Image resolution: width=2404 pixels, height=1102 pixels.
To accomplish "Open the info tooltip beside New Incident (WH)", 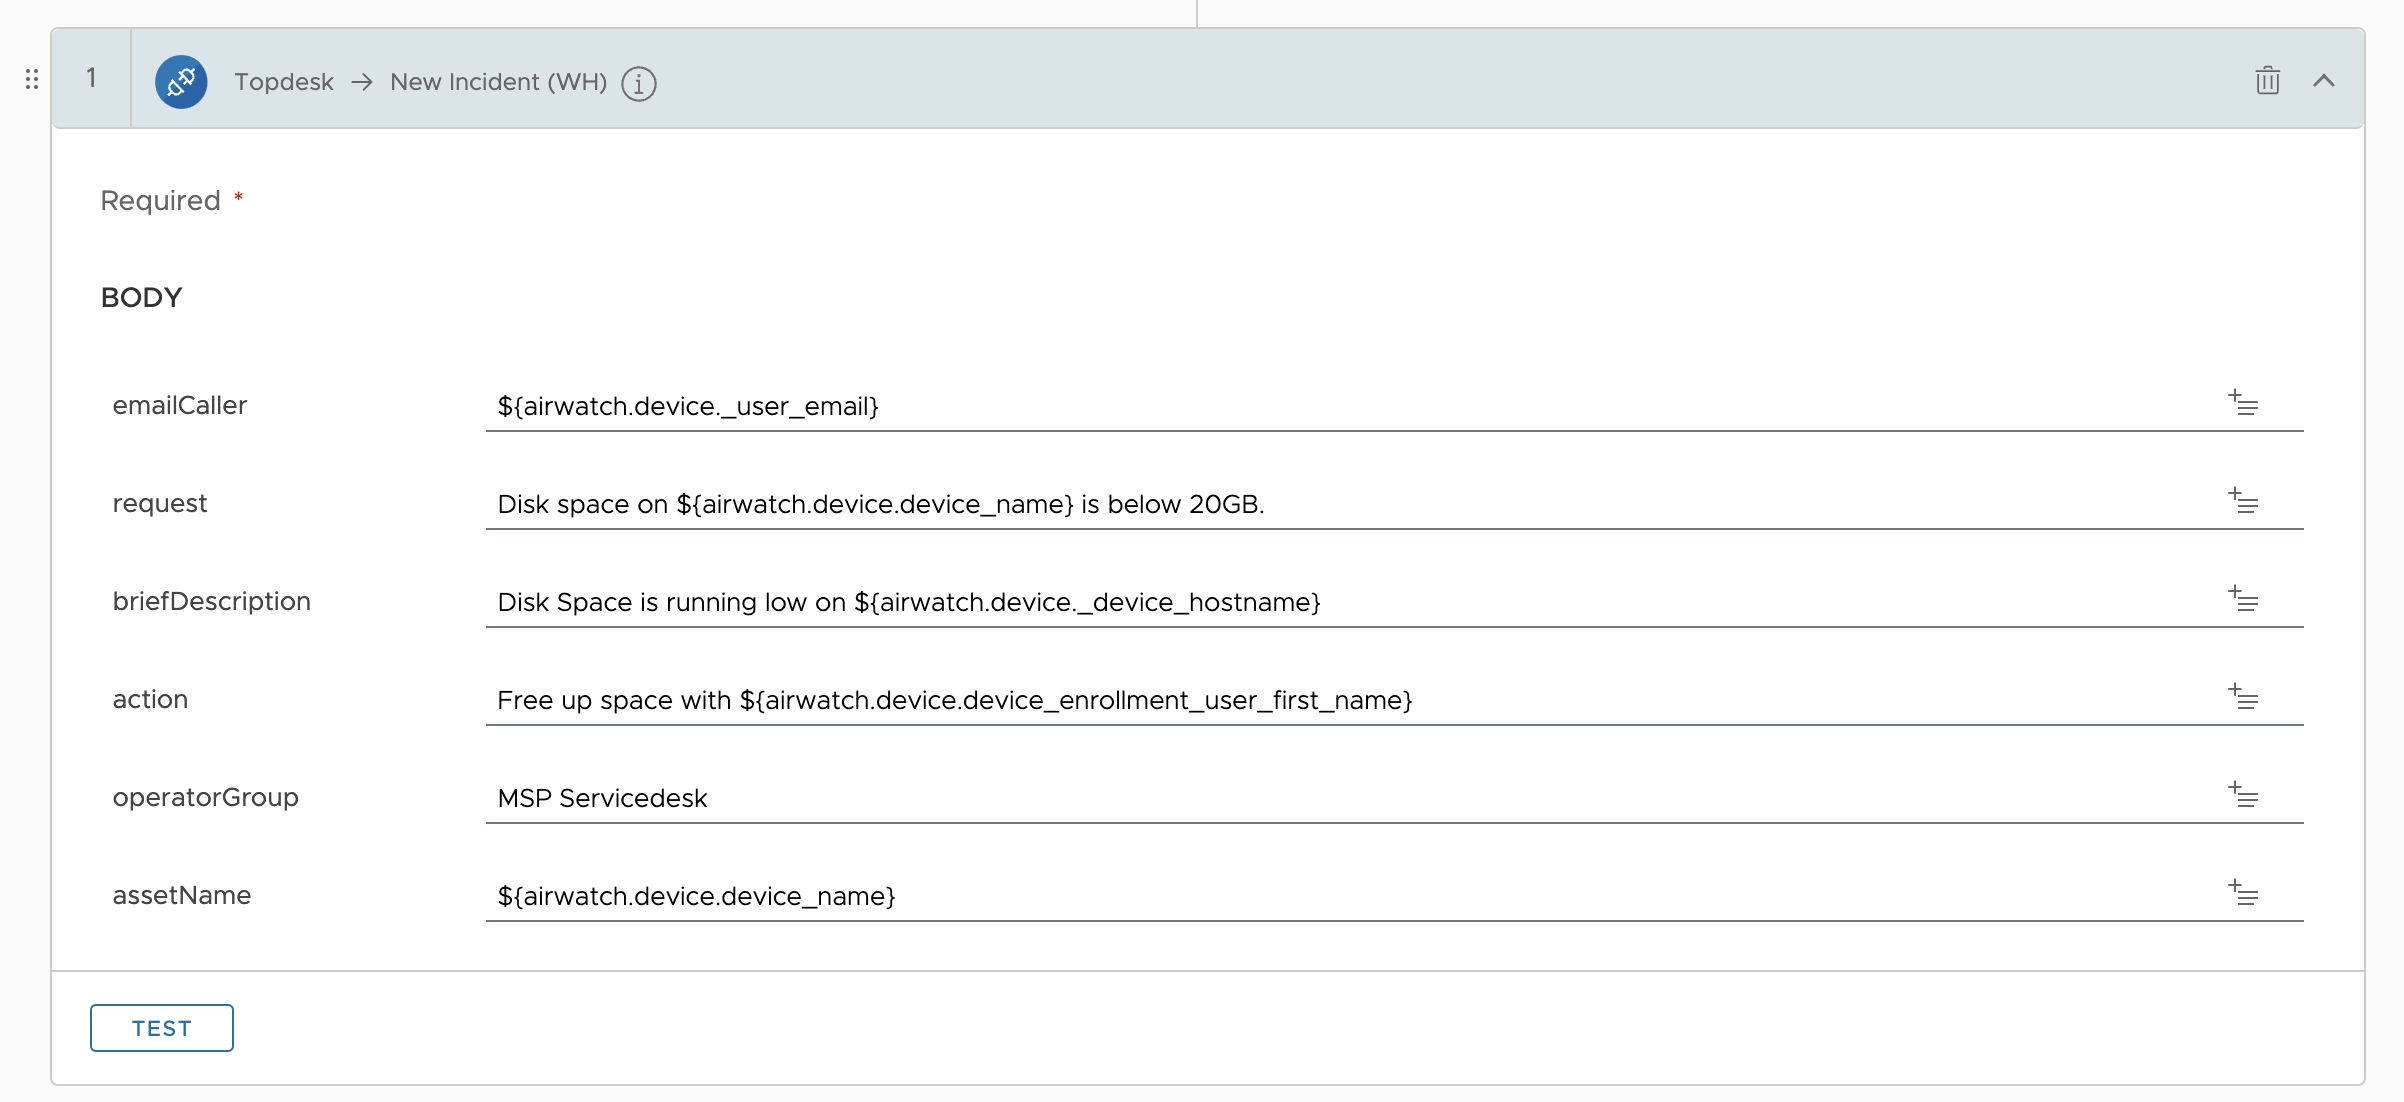I will 638,84.
